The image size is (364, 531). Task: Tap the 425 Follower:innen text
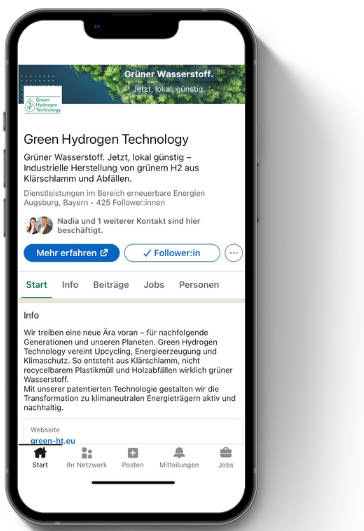click(x=130, y=203)
